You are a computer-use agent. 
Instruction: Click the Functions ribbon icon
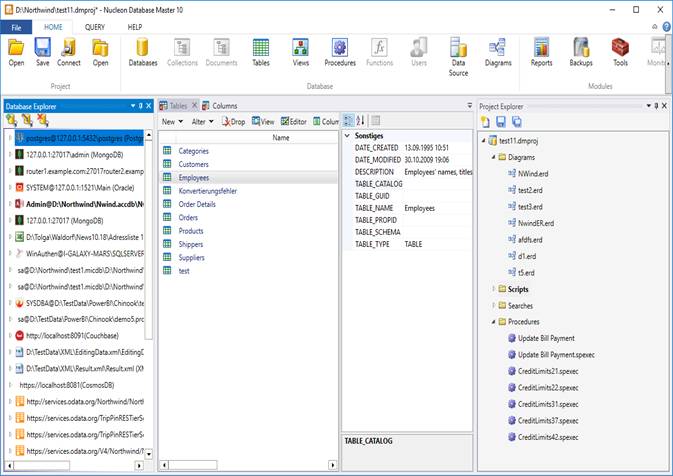[379, 52]
